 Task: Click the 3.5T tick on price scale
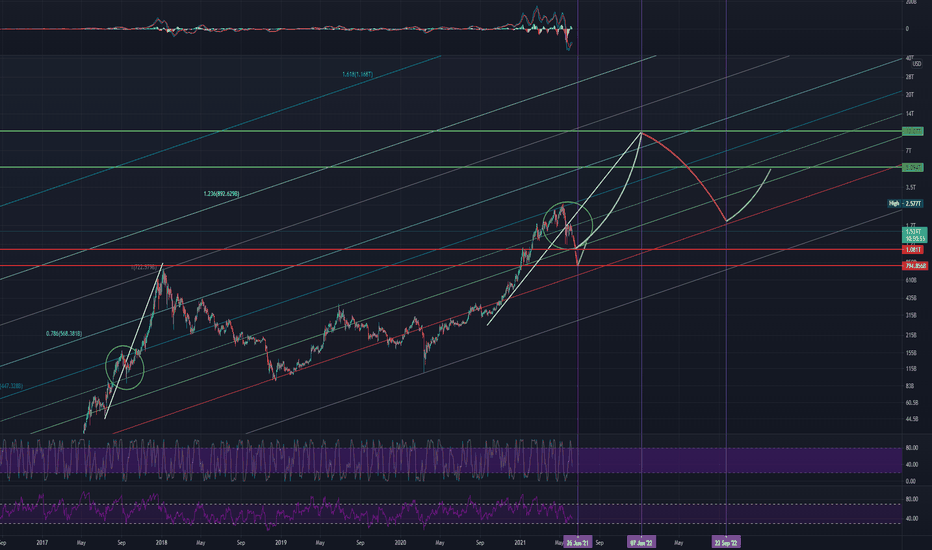[911, 187]
